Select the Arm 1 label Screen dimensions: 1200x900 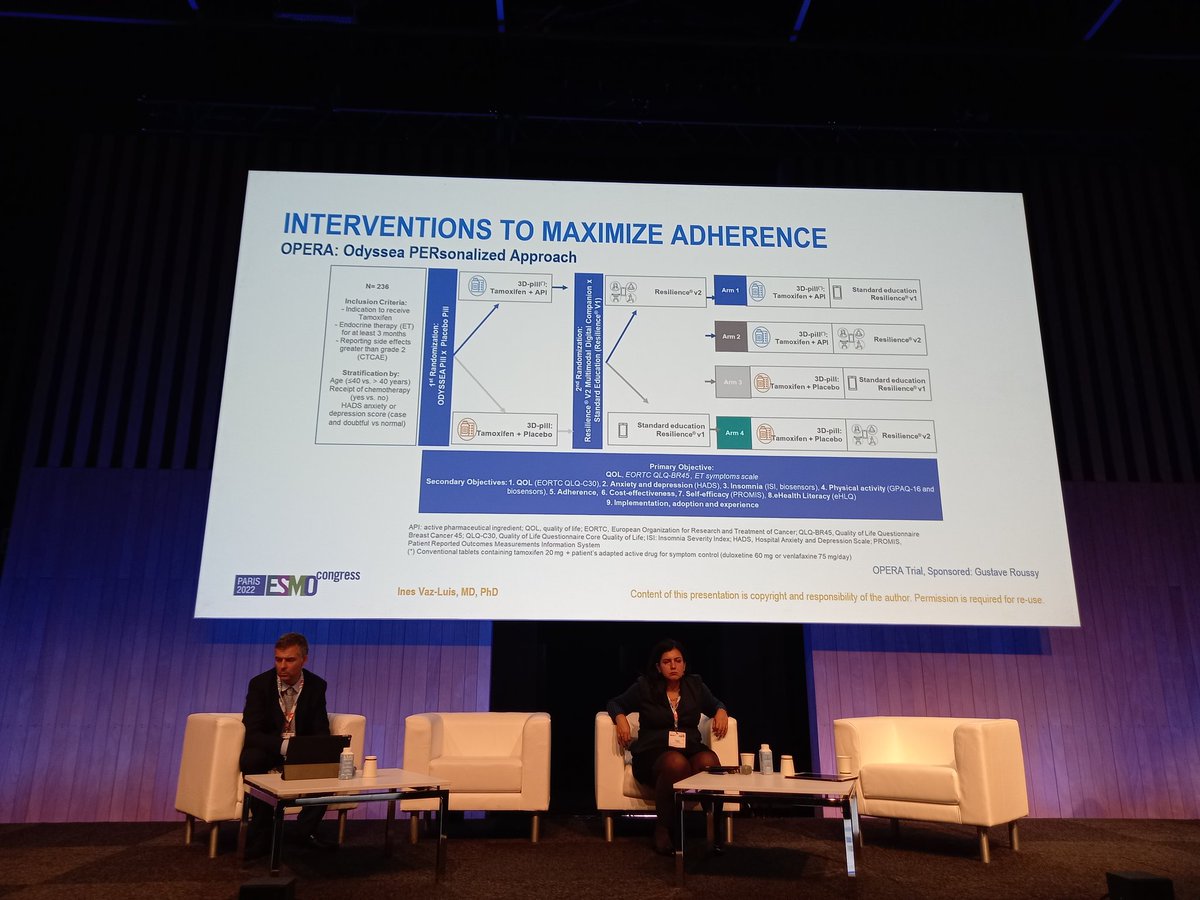point(729,291)
